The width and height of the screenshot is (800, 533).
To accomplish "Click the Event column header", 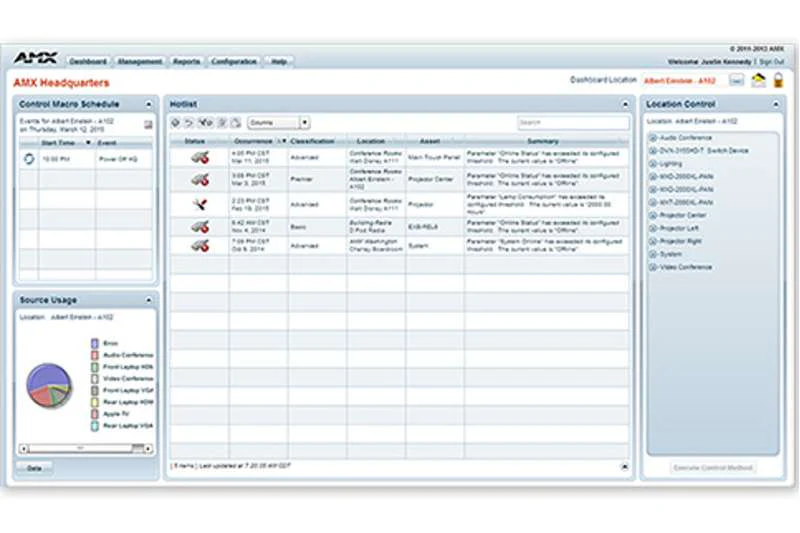I will coord(124,142).
